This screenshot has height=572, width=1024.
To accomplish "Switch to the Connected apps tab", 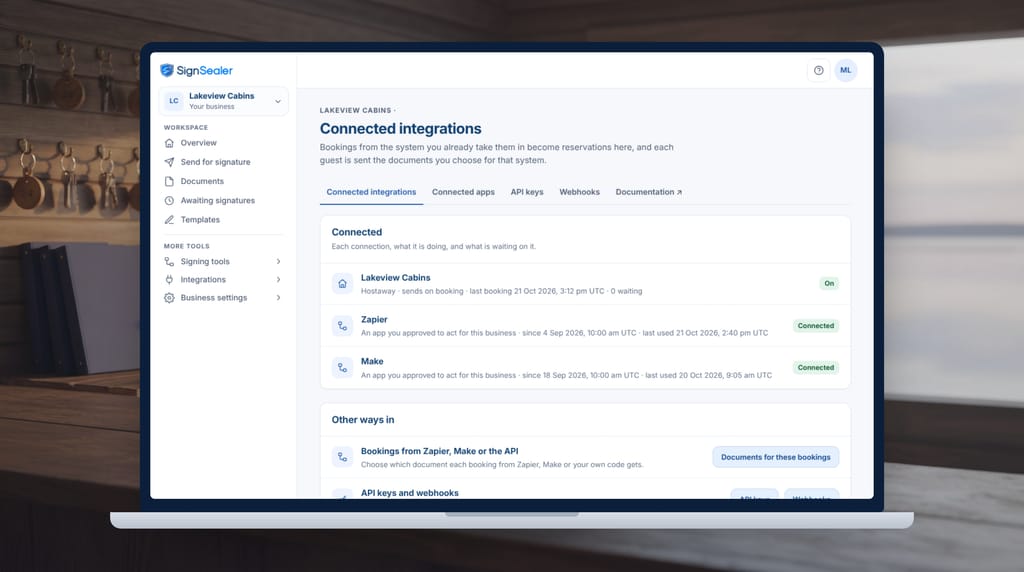I will click(463, 192).
